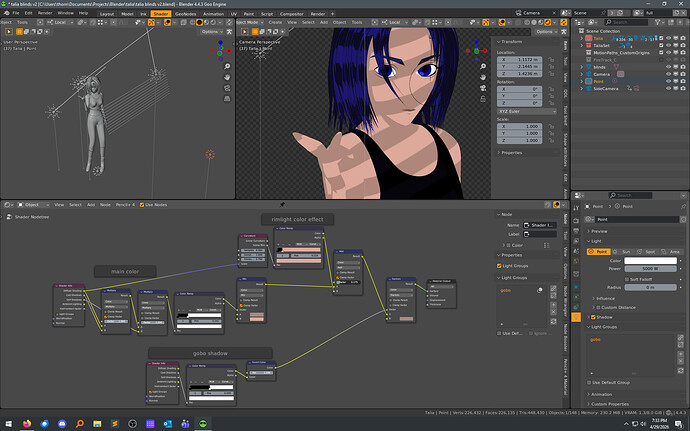Image resolution: width=690 pixels, height=431 pixels.
Task: Click the viewport gizmo in camera view
Action: tap(477, 51)
